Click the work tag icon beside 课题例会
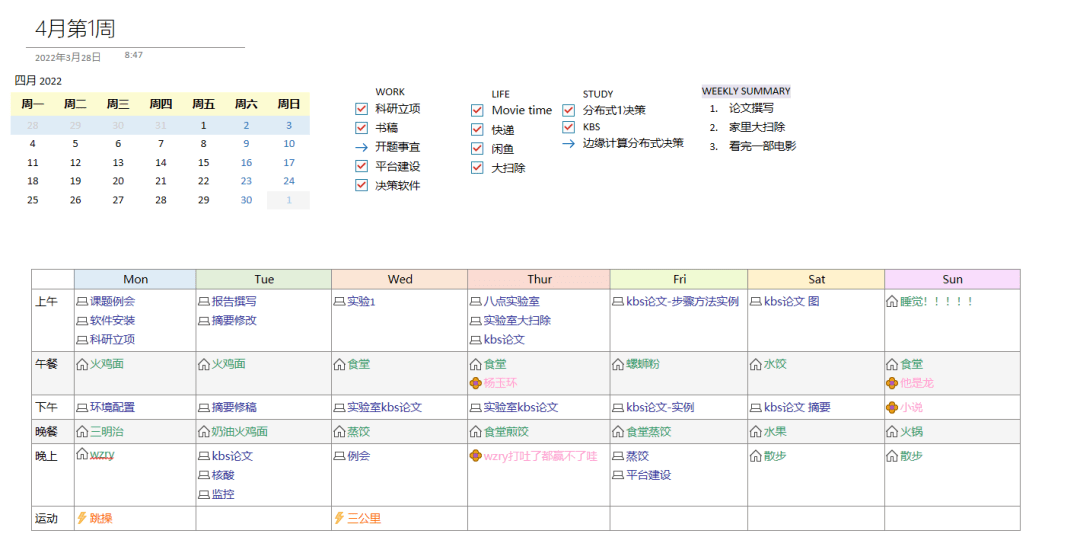The height and width of the screenshot is (553, 1080). click(82, 301)
